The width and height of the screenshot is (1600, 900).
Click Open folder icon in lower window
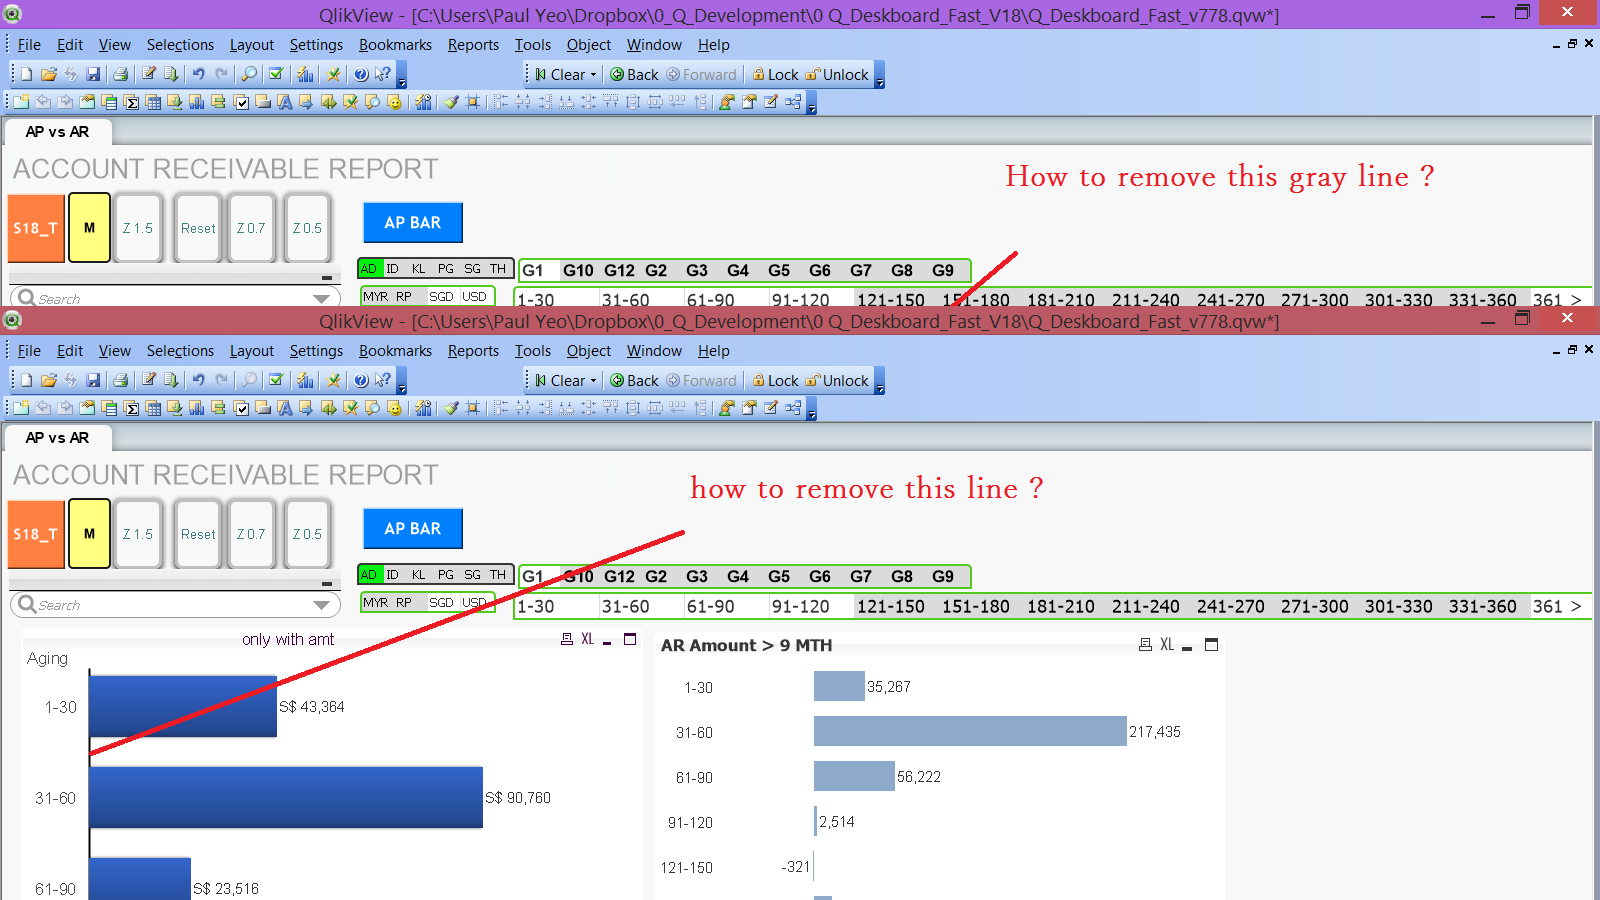tap(48, 380)
